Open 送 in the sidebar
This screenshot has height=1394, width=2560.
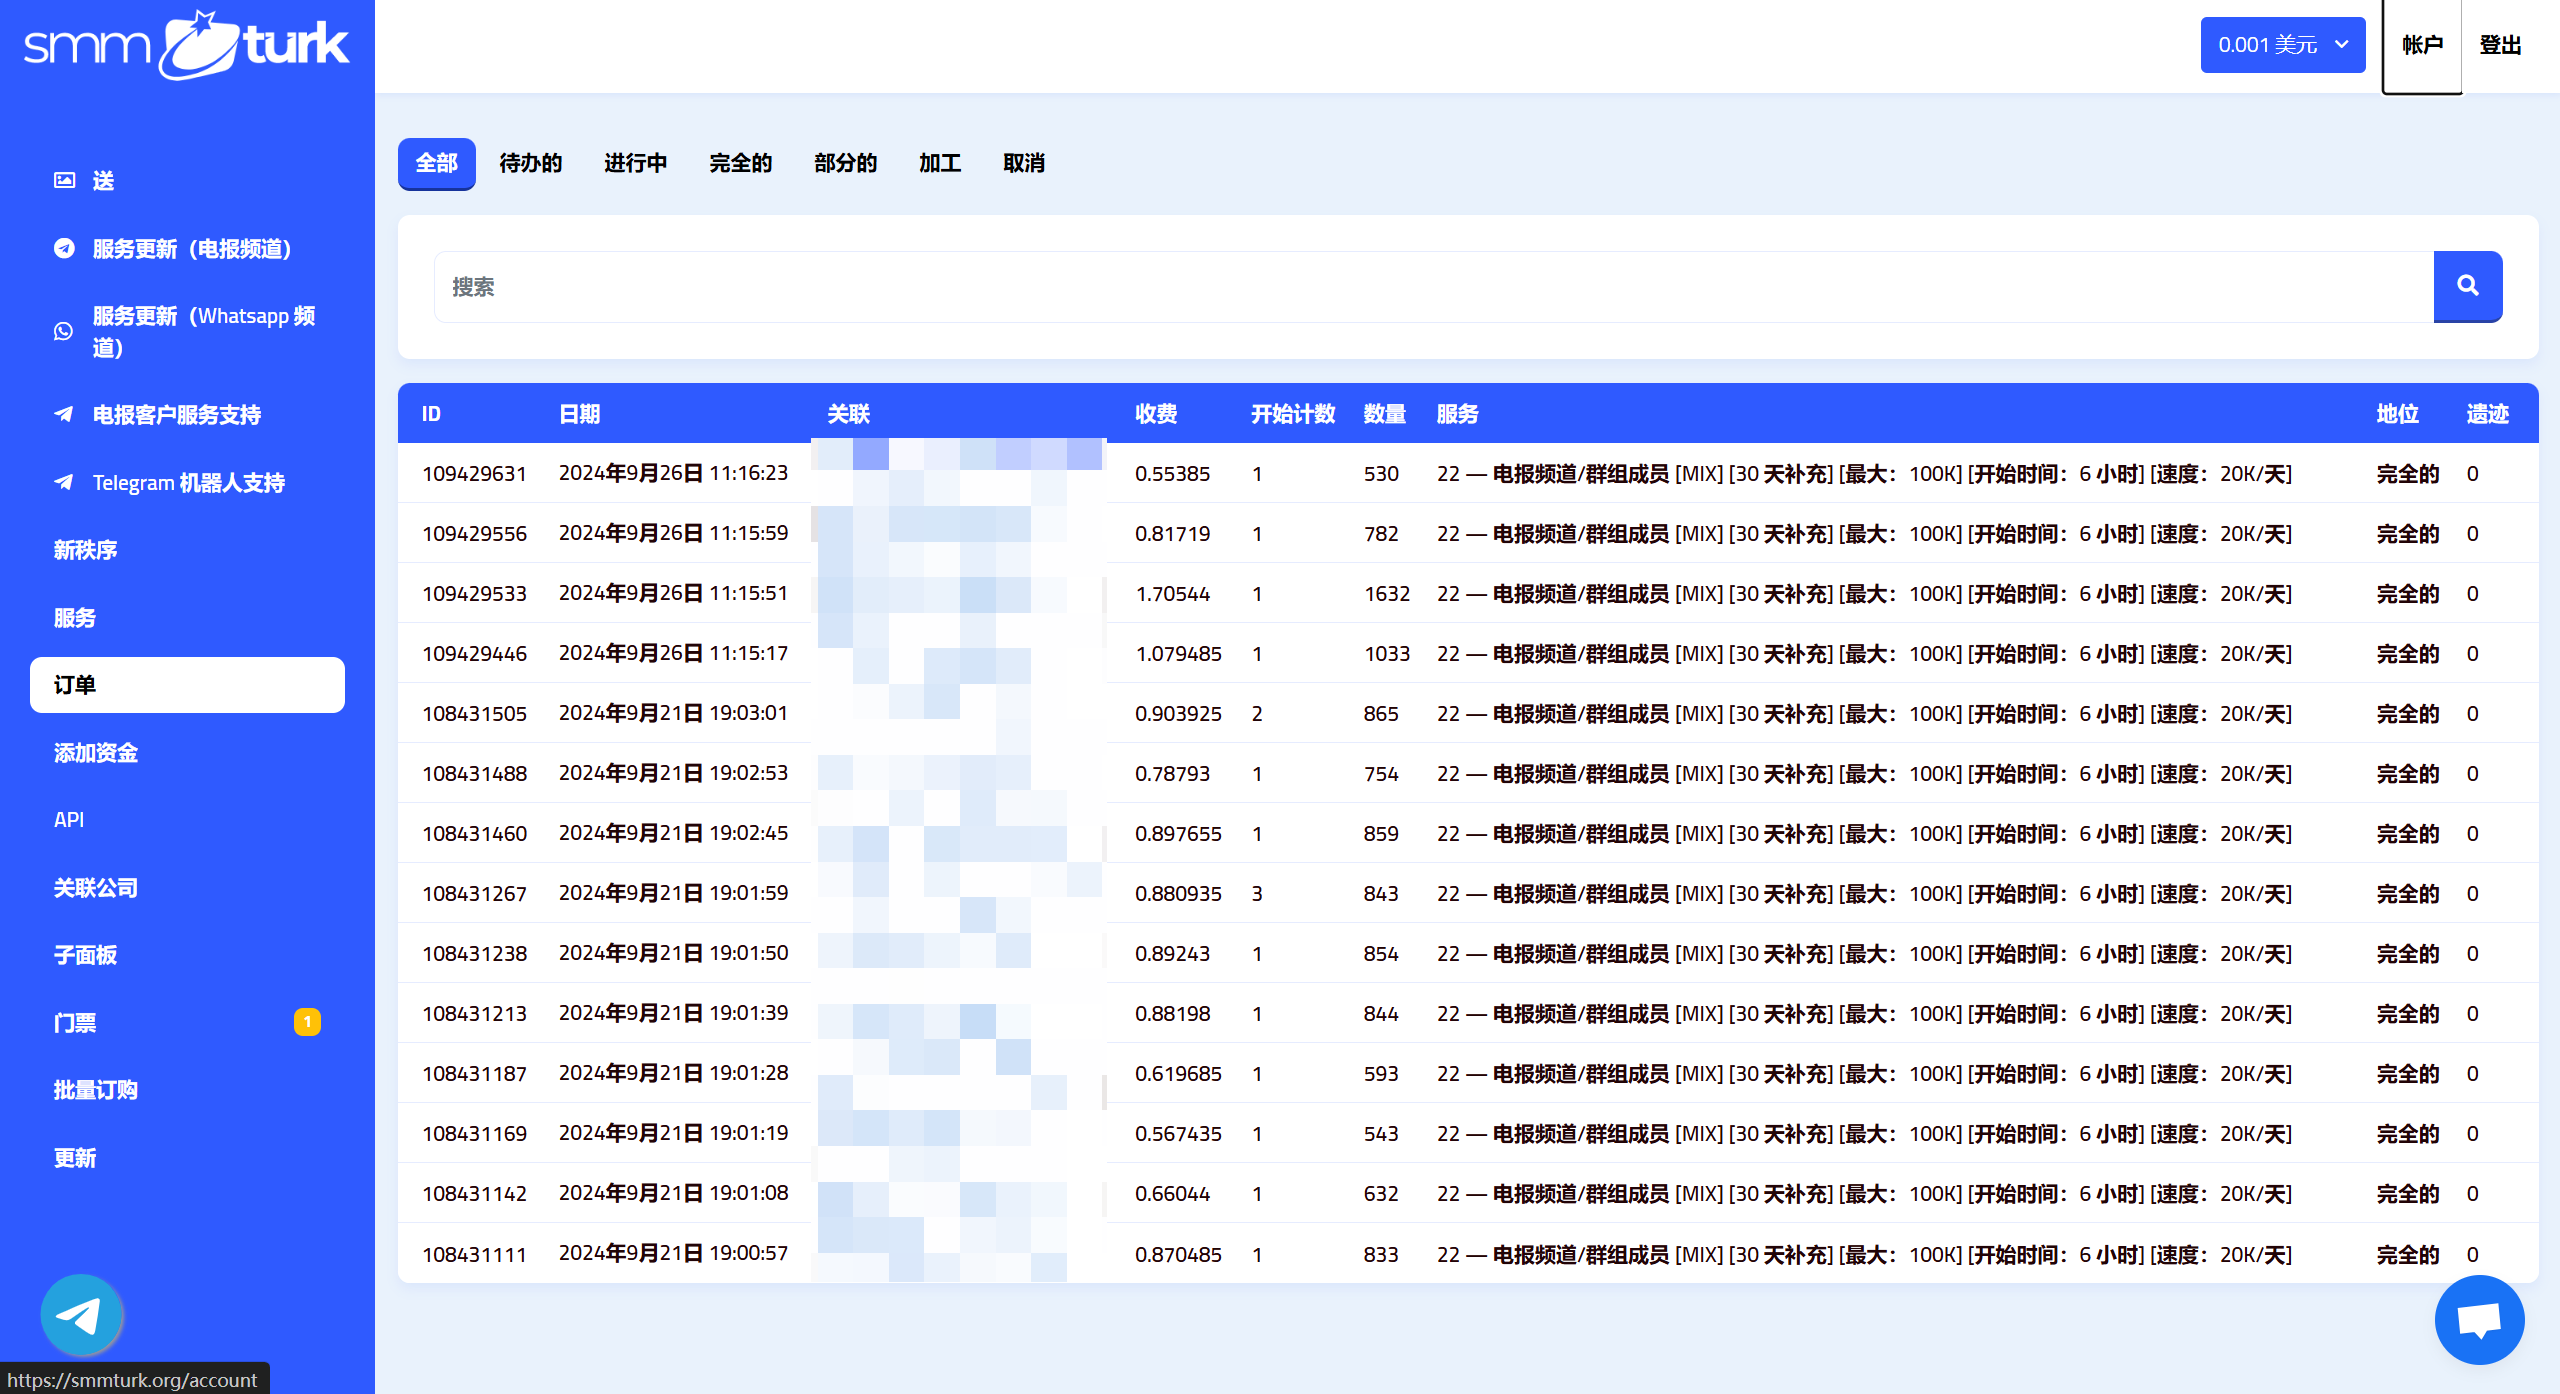[103, 181]
